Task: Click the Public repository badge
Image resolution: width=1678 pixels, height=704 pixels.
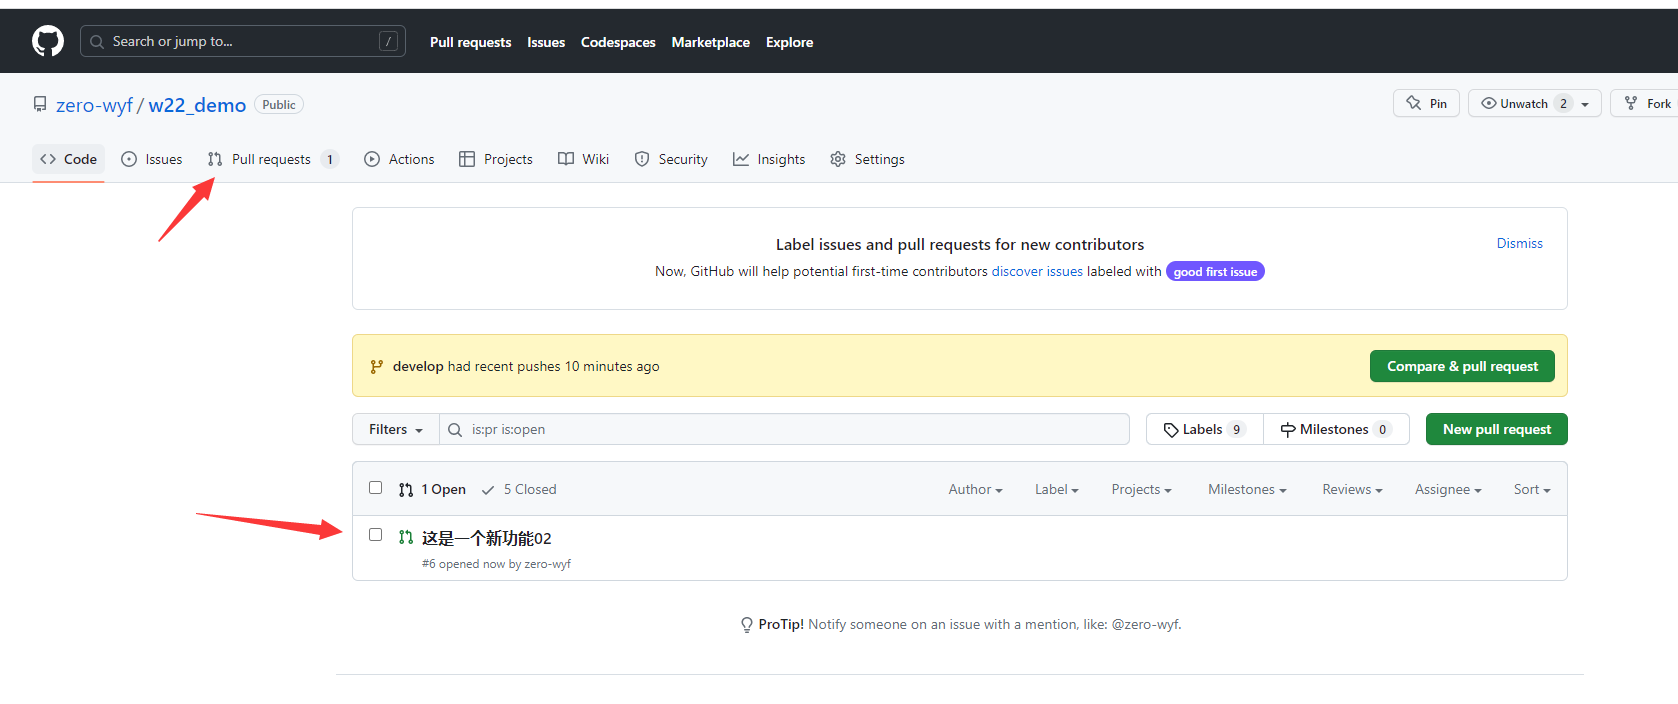Action: 279,104
